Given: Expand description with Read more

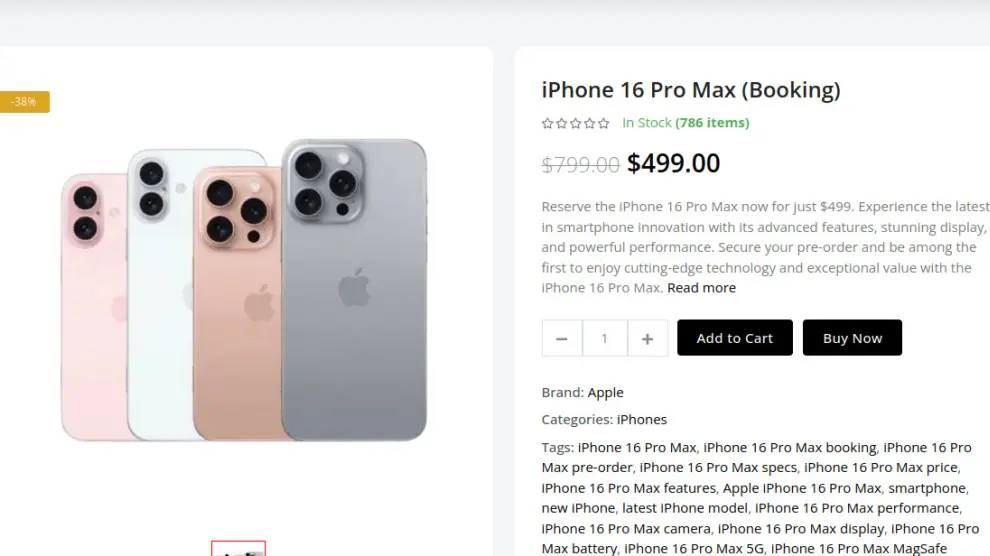Looking at the screenshot, I should pyautogui.click(x=701, y=288).
